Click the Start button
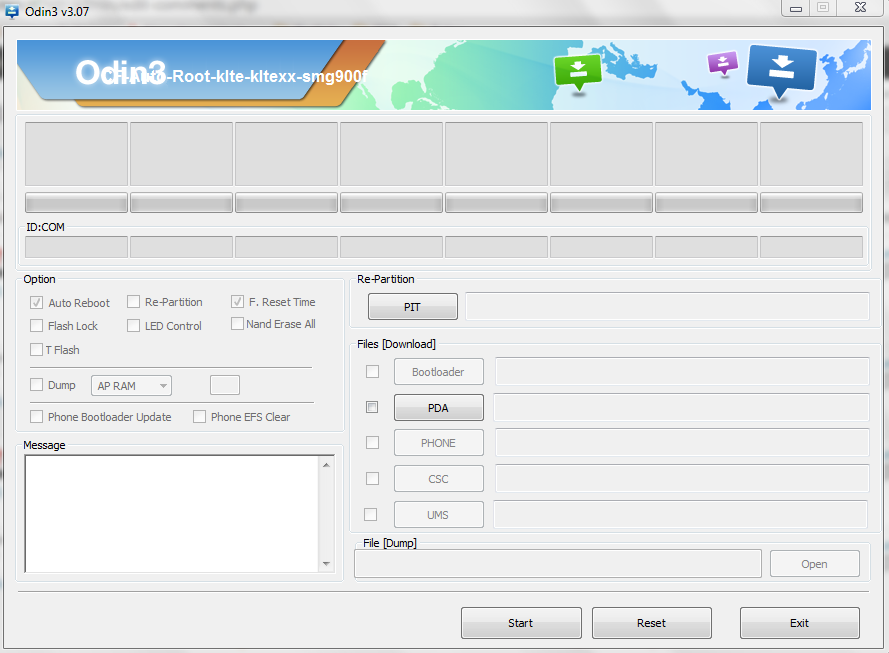This screenshot has width=889, height=653. pos(521,623)
